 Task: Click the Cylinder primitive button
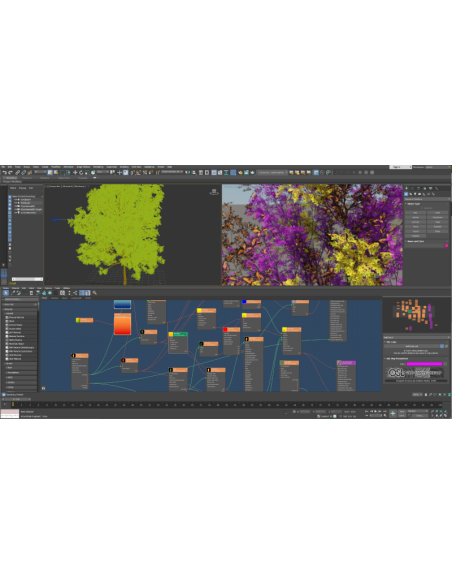pyautogui.click(x=416, y=222)
